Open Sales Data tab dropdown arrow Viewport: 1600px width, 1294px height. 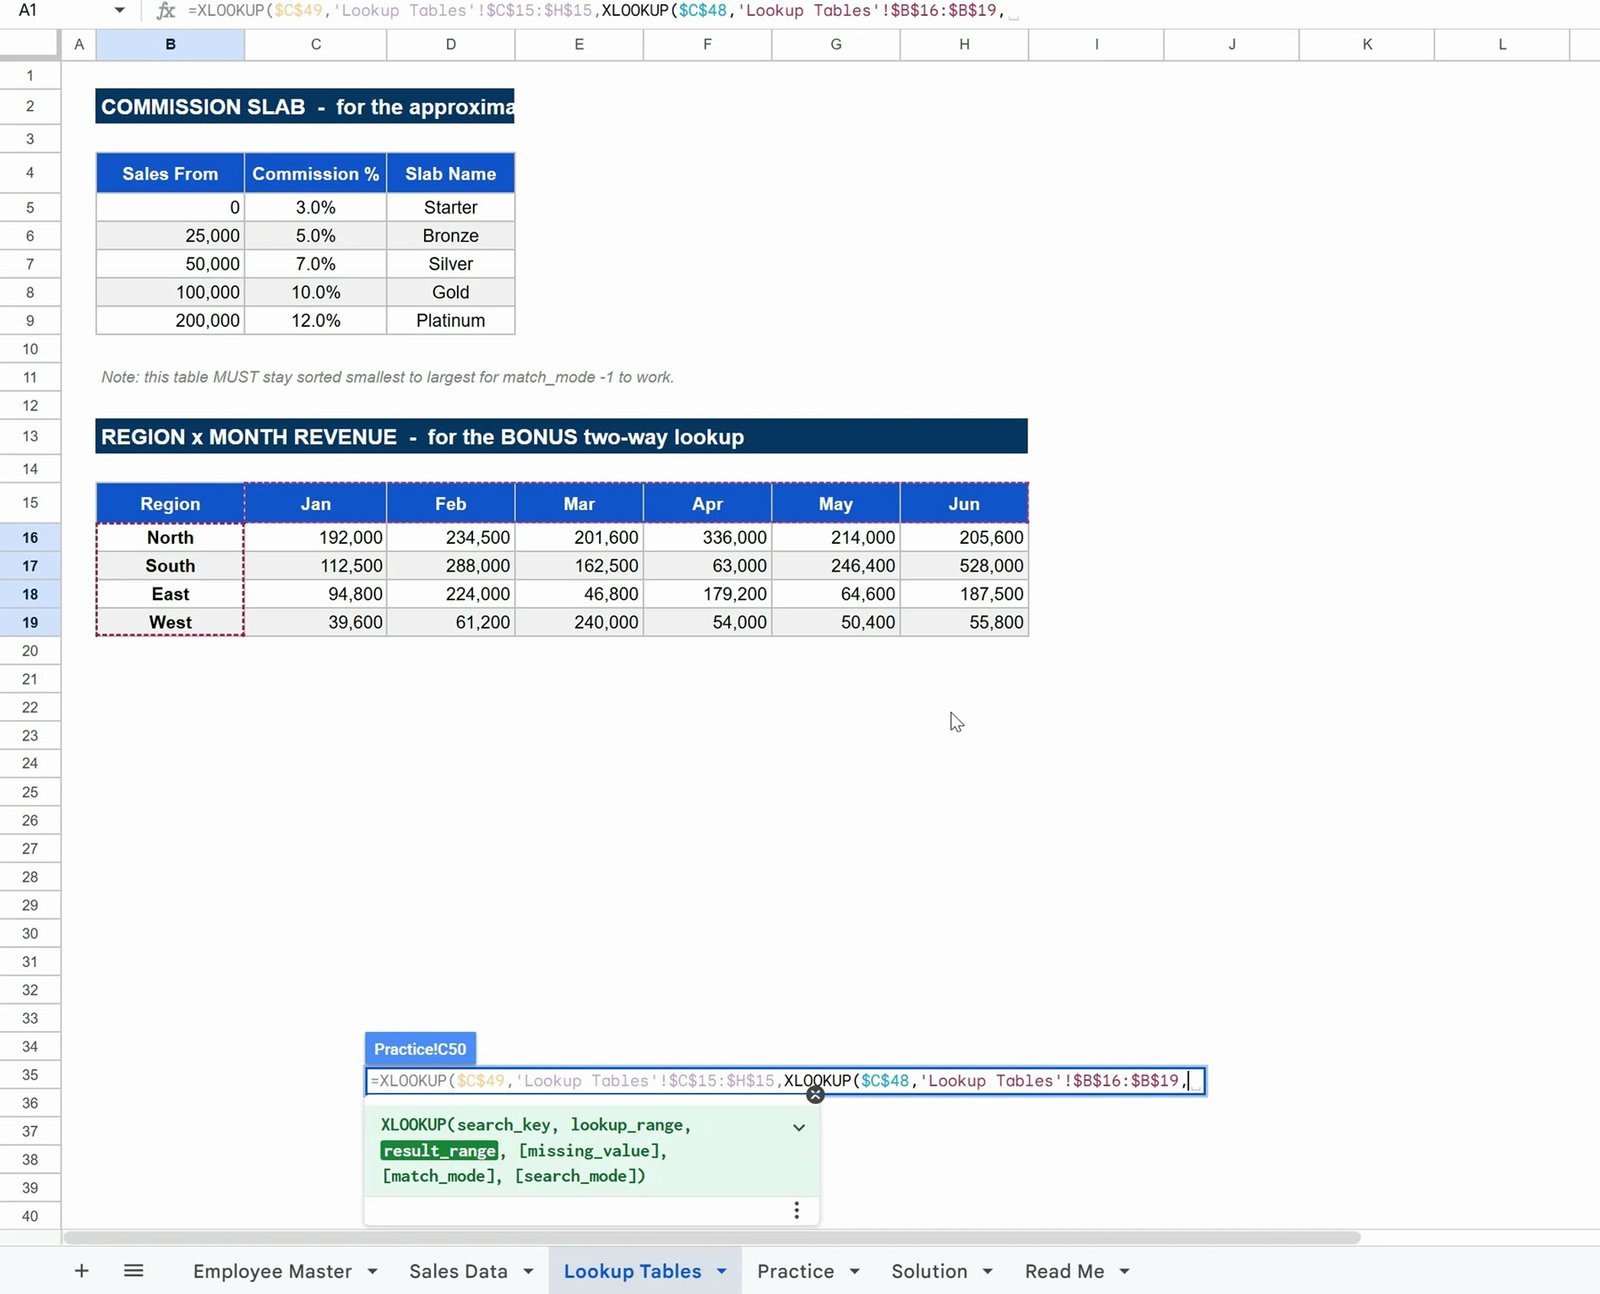pos(528,1271)
